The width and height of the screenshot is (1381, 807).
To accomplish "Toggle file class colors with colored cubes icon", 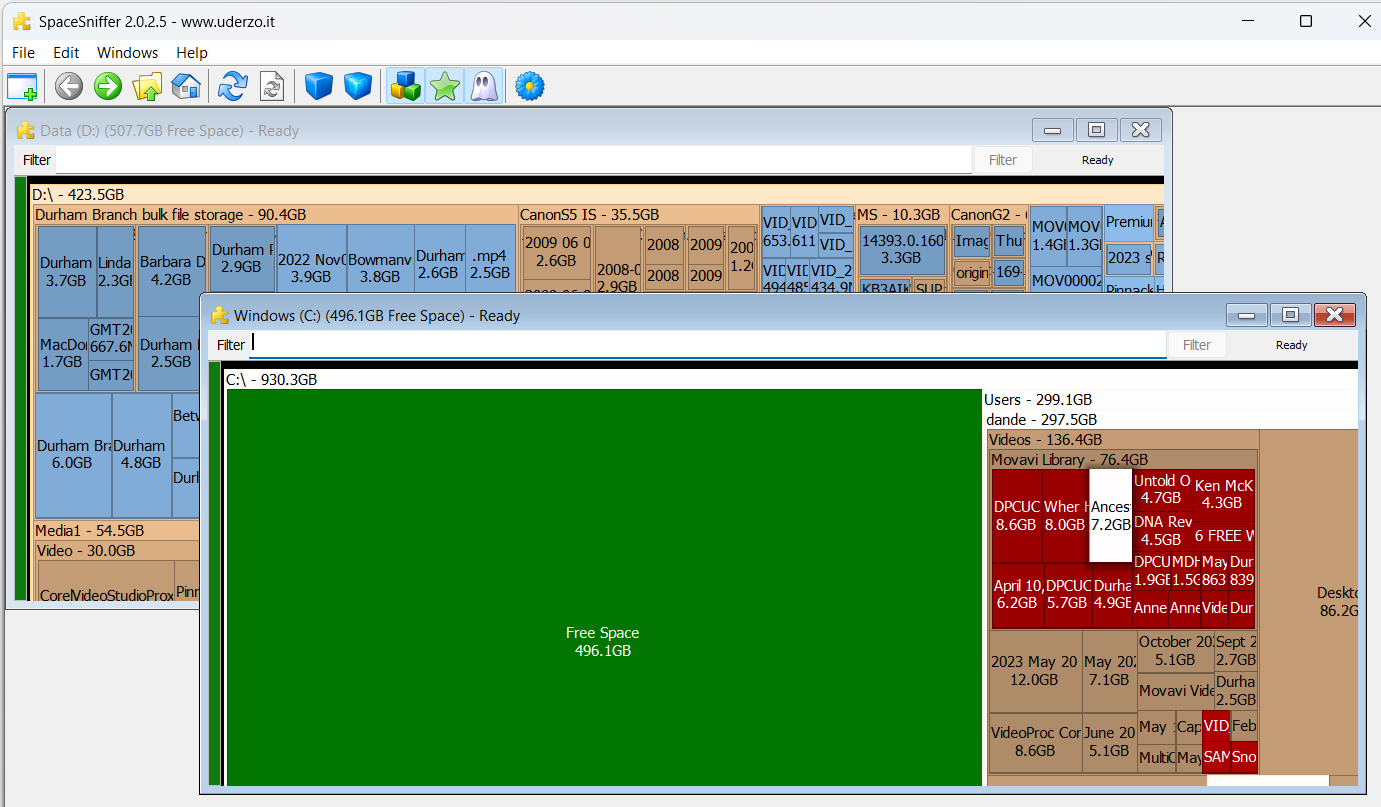I will coord(405,87).
